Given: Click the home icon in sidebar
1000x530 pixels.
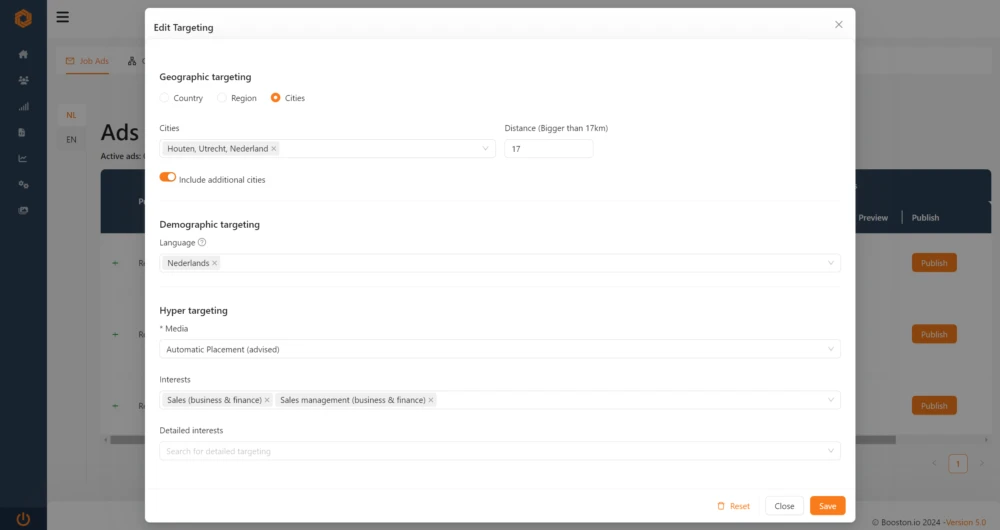Looking at the screenshot, I should tap(23, 55).
